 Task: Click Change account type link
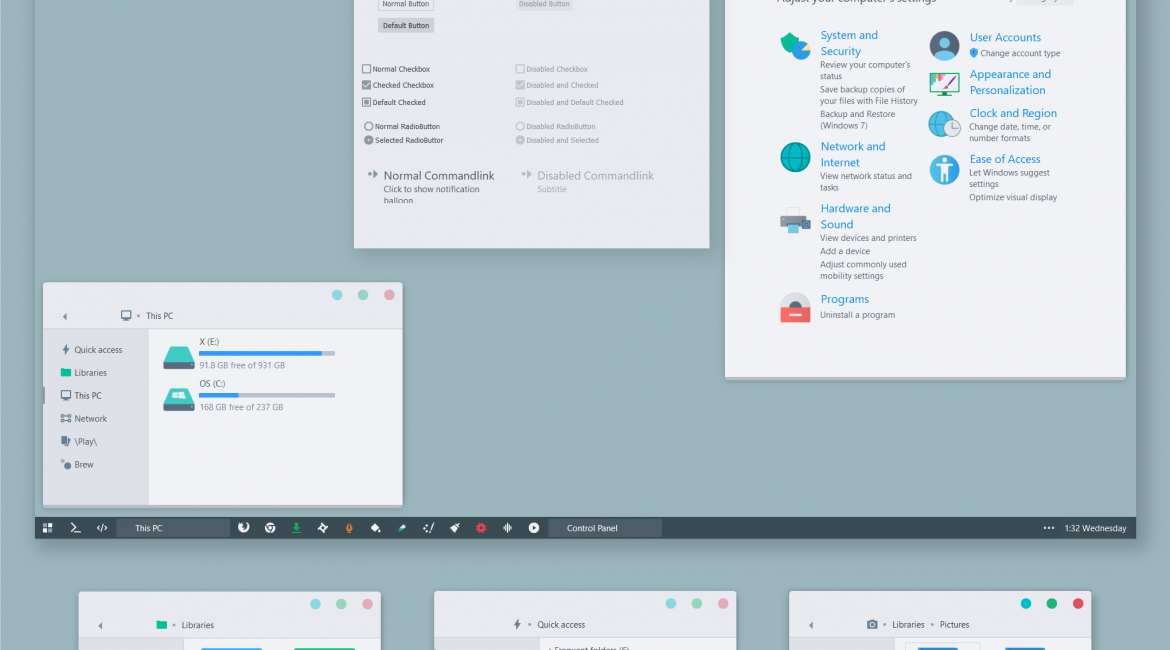click(x=1020, y=54)
